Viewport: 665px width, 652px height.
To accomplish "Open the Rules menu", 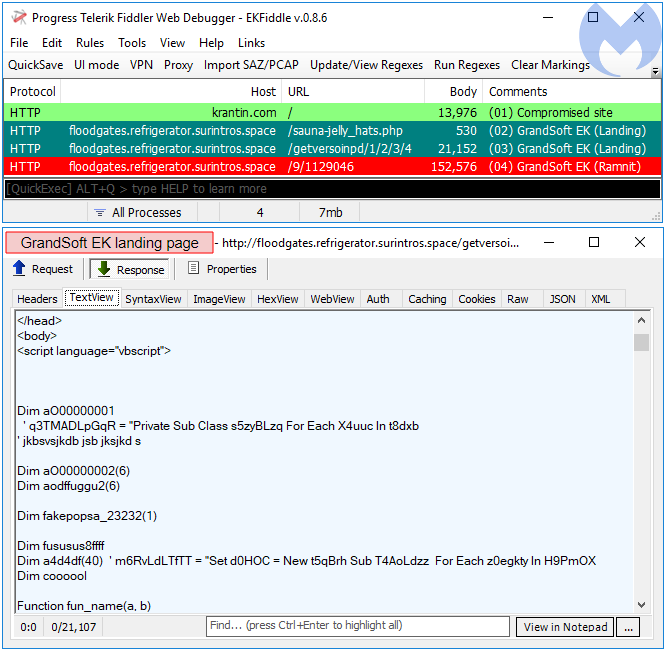I will [90, 43].
